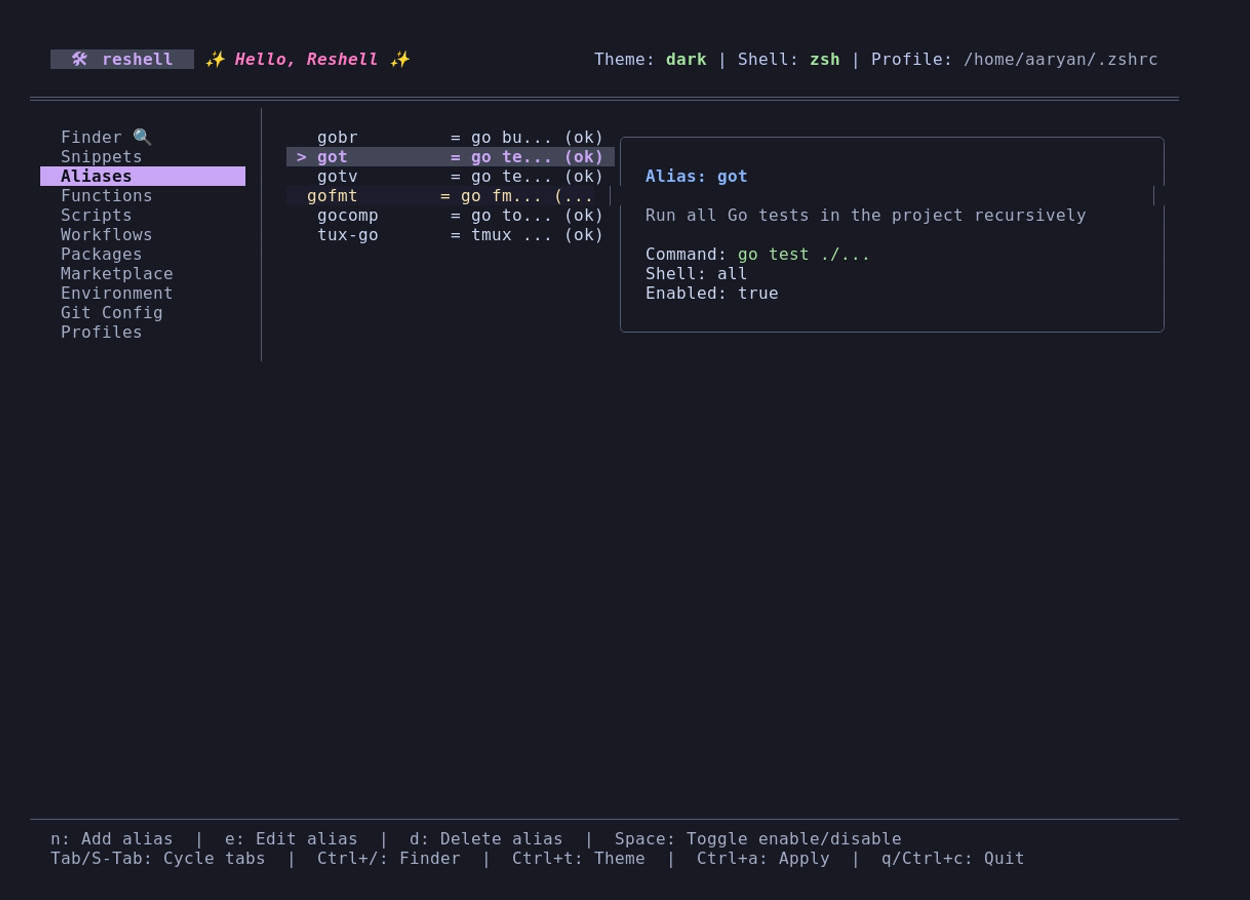Click the 'Ctrl+/: Finder' footer hint
Image resolution: width=1250 pixels, height=900 pixels.
(x=389, y=858)
